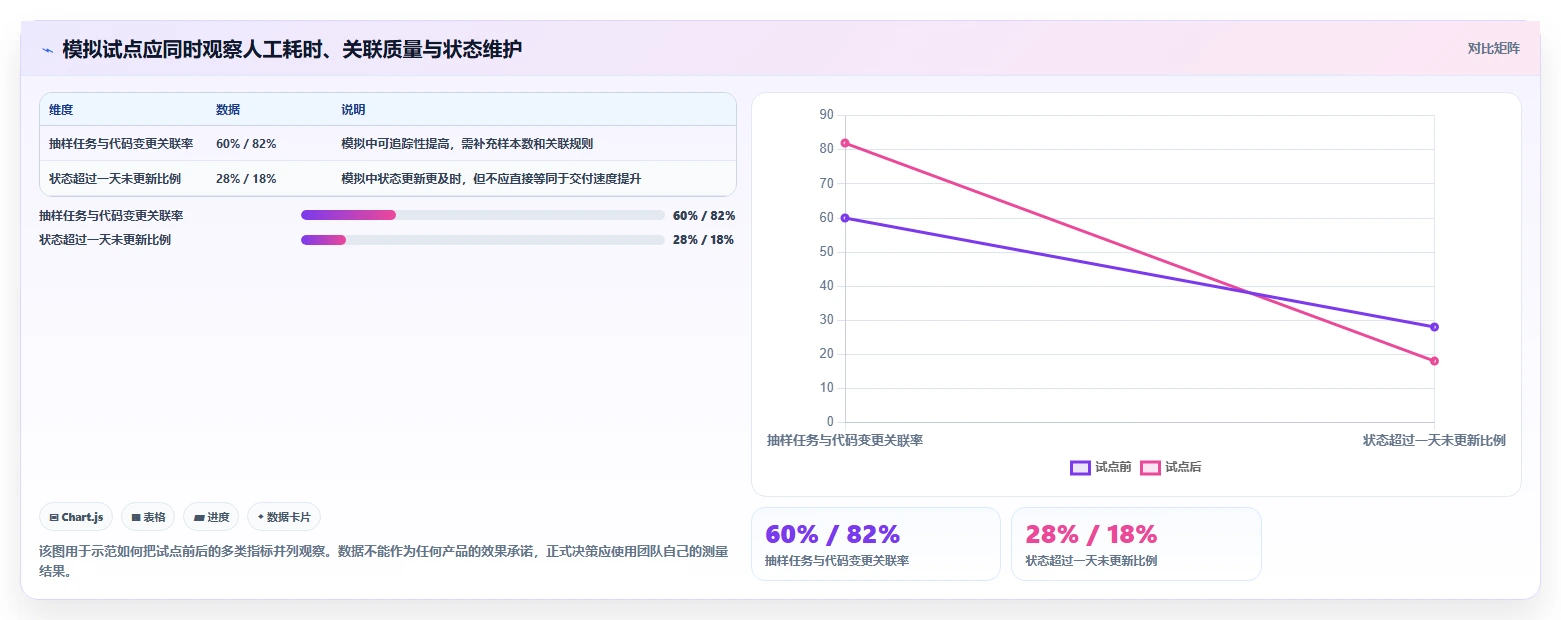Click the 模拟中状态更新更及时 description cell
Image resolution: width=1561 pixels, height=620 pixels.
pos(491,179)
